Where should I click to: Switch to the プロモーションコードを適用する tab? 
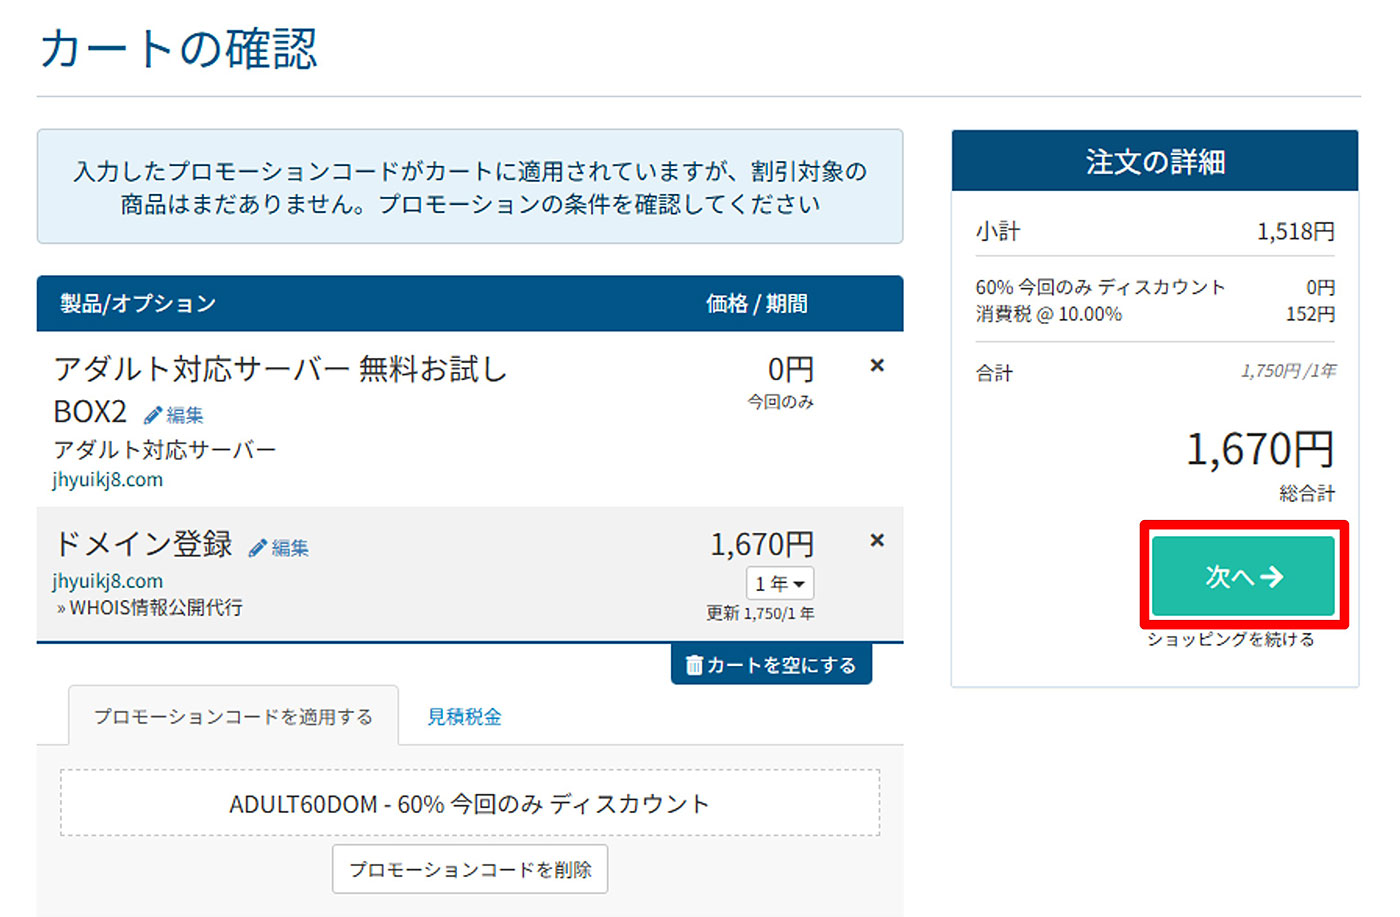(x=233, y=716)
